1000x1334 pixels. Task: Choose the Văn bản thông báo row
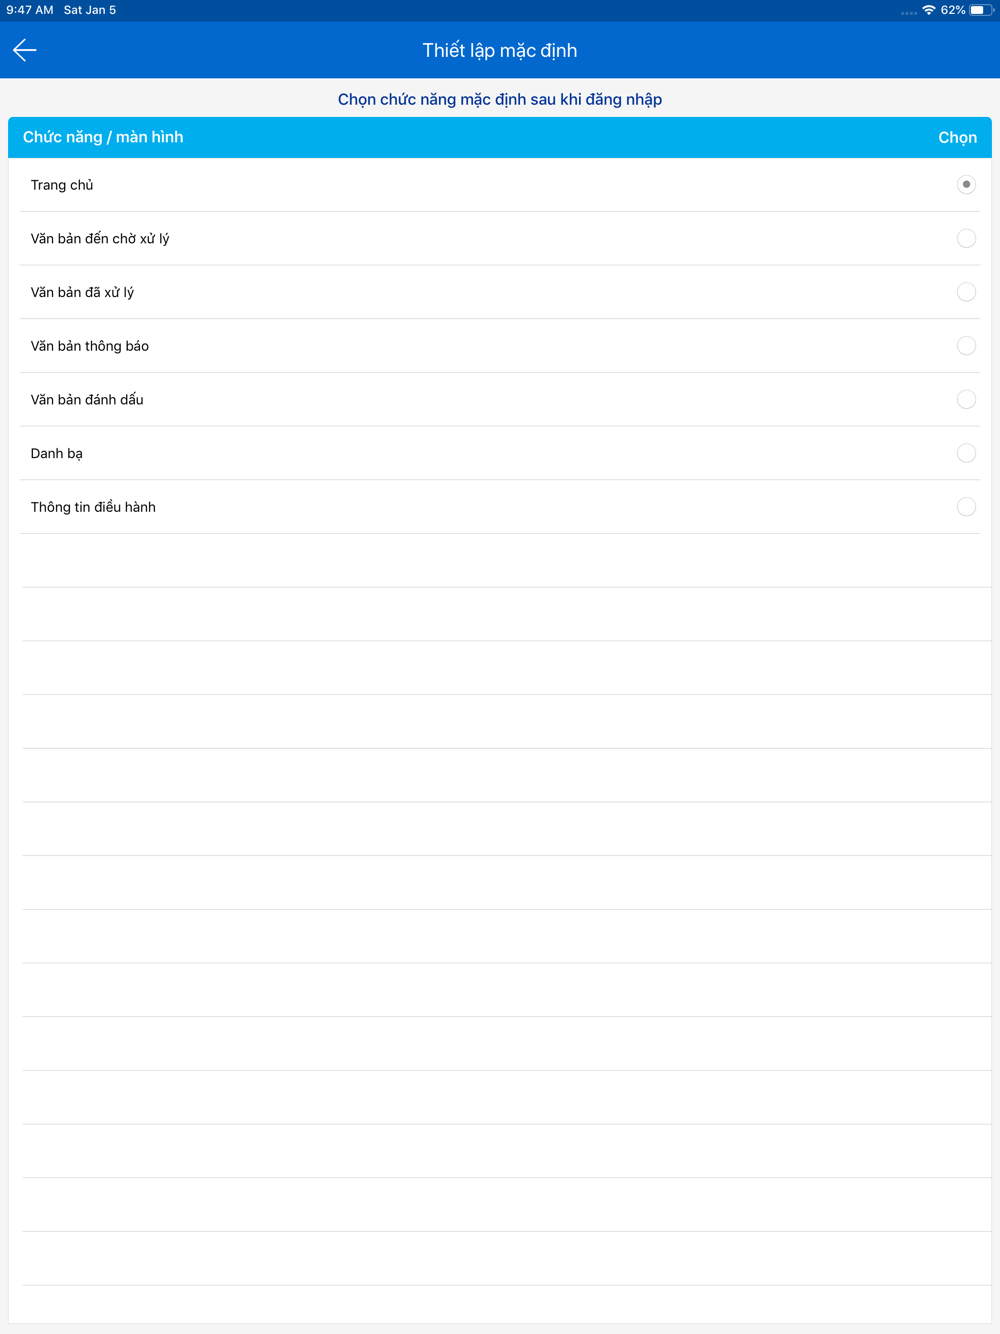point(500,346)
